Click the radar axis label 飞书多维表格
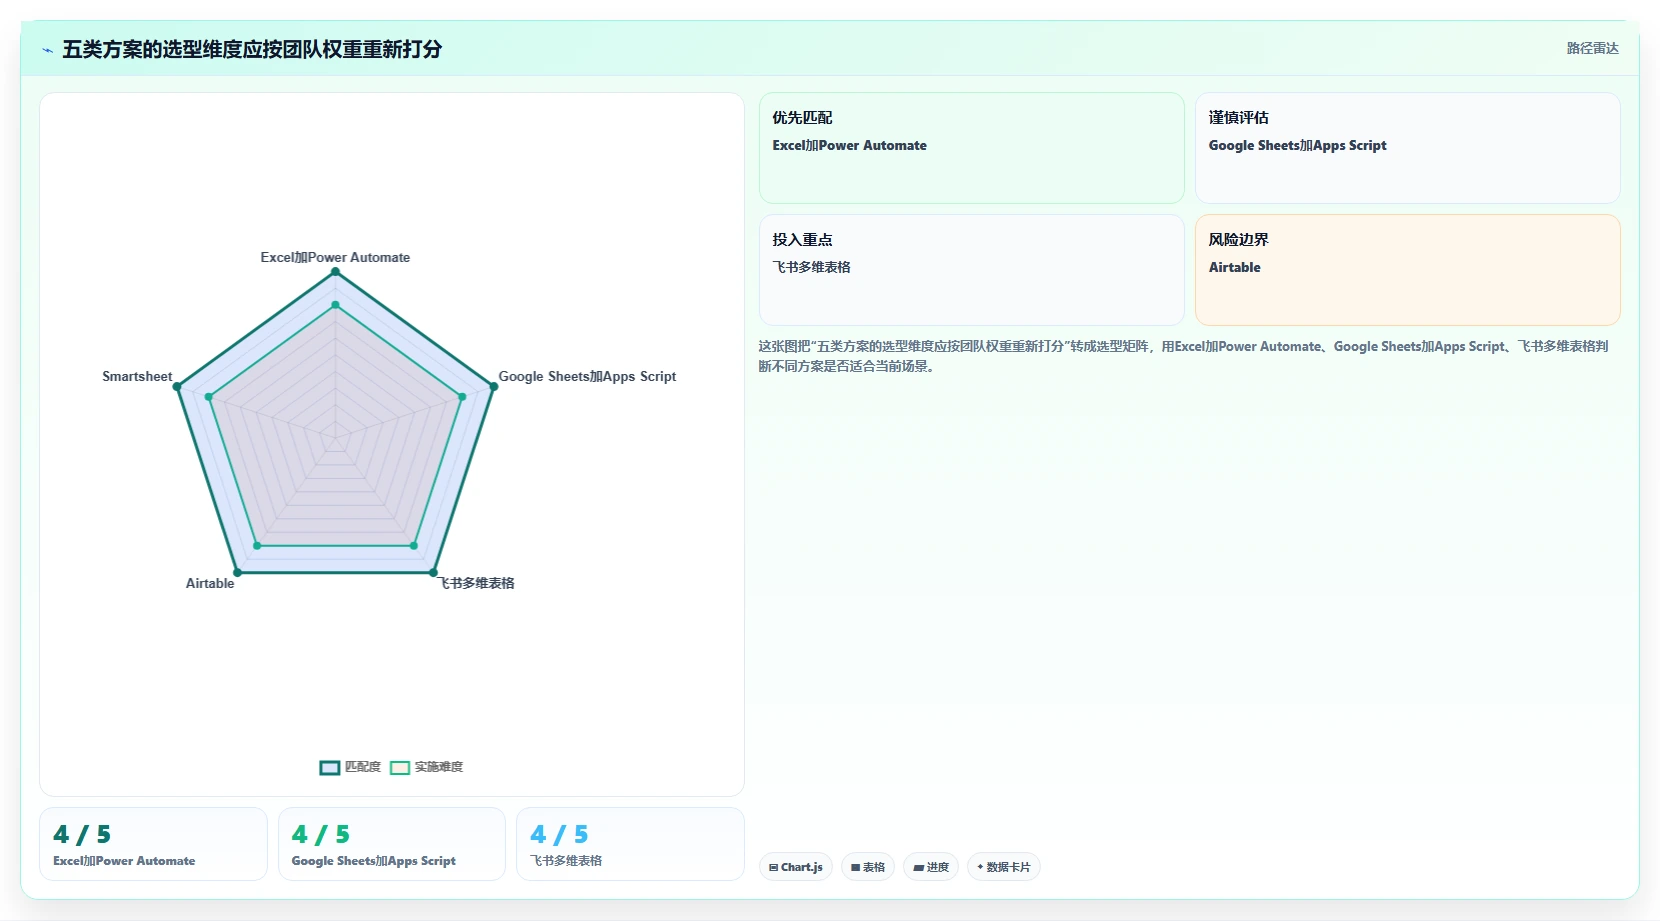 [477, 583]
